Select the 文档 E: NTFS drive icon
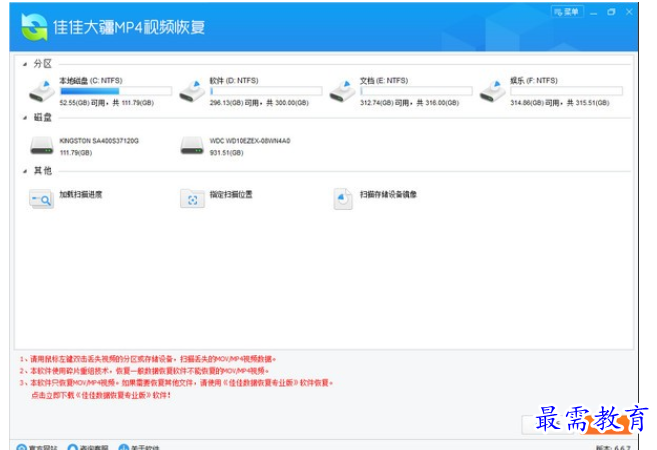 point(342,91)
